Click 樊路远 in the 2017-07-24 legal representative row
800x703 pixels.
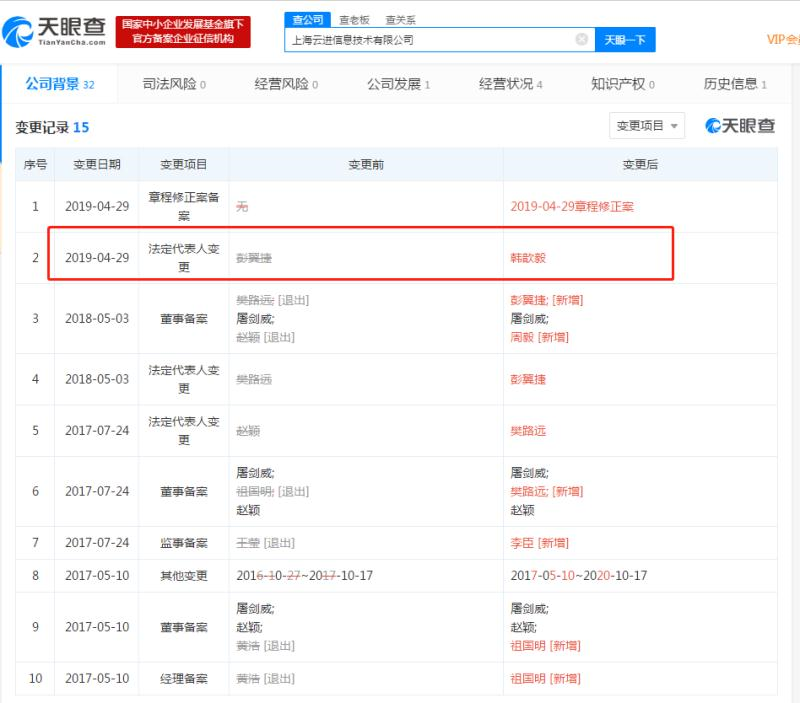click(x=528, y=431)
